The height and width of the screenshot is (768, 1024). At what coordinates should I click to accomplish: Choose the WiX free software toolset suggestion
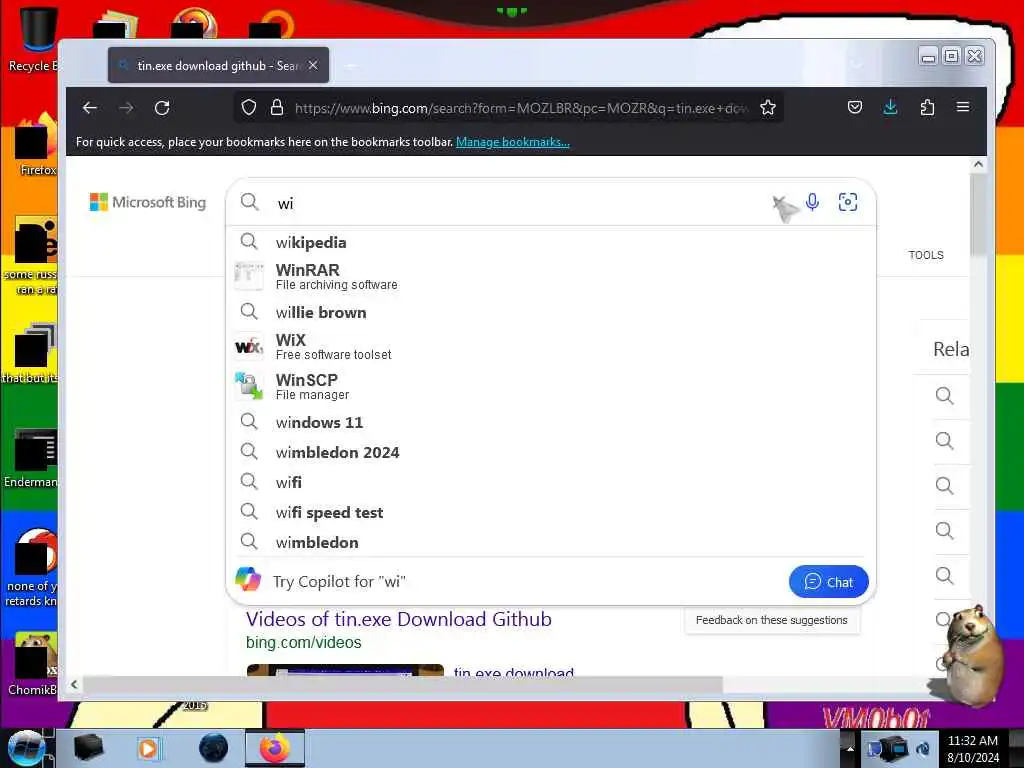coord(550,347)
